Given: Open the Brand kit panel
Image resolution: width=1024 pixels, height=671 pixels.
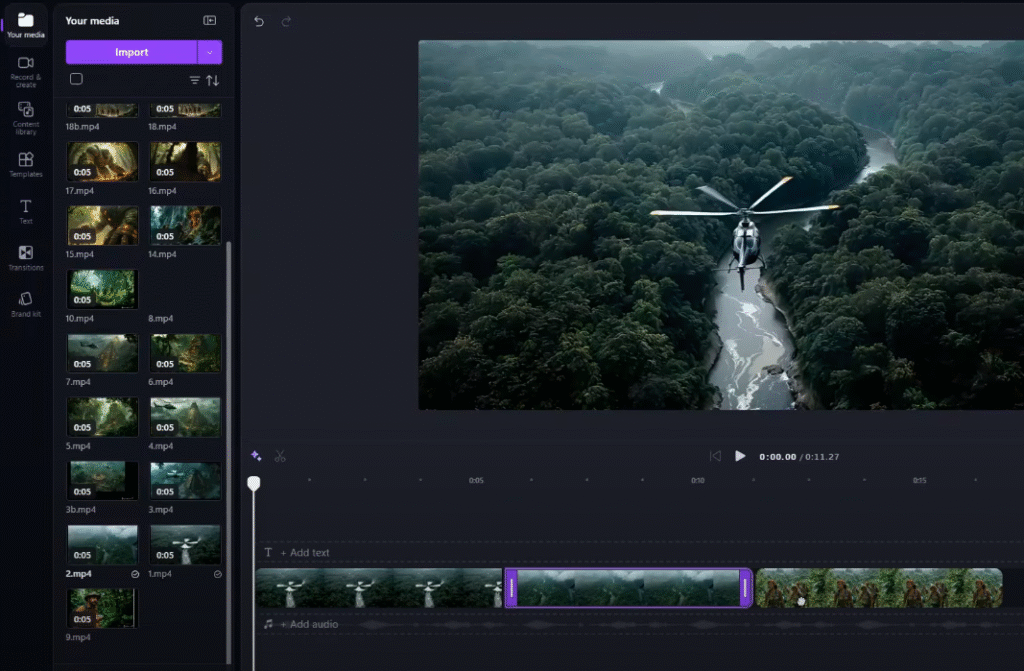Looking at the screenshot, I should click(25, 304).
